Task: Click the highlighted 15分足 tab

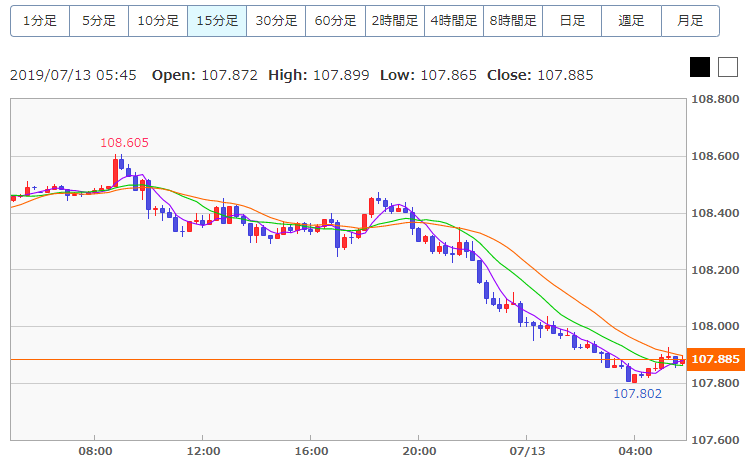Action: (217, 21)
